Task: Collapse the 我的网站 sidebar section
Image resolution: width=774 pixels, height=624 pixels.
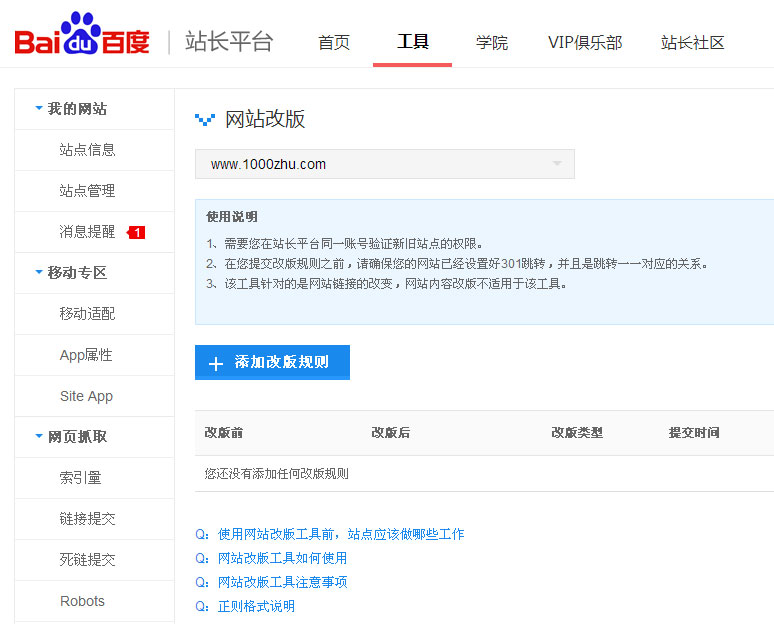Action: (x=70, y=109)
